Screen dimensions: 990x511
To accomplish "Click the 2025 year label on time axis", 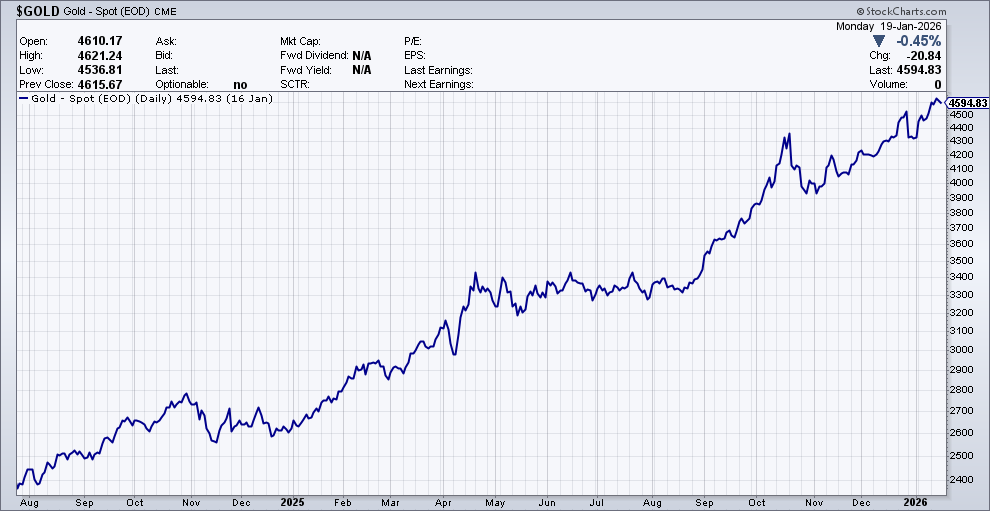I will tap(293, 502).
